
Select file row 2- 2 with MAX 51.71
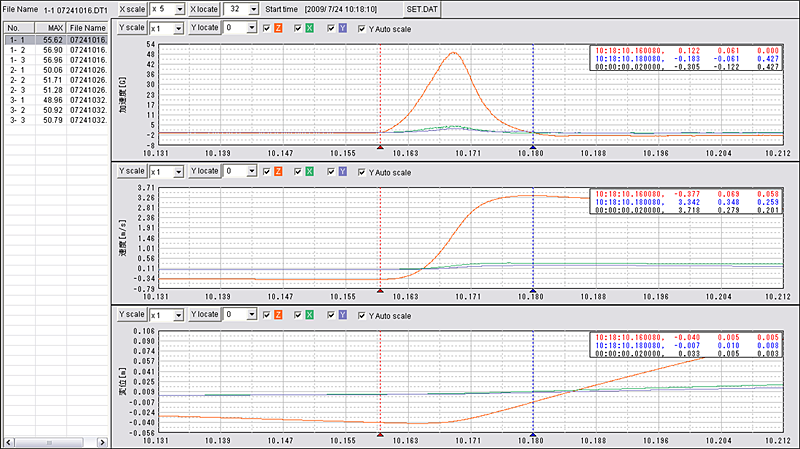coord(57,80)
